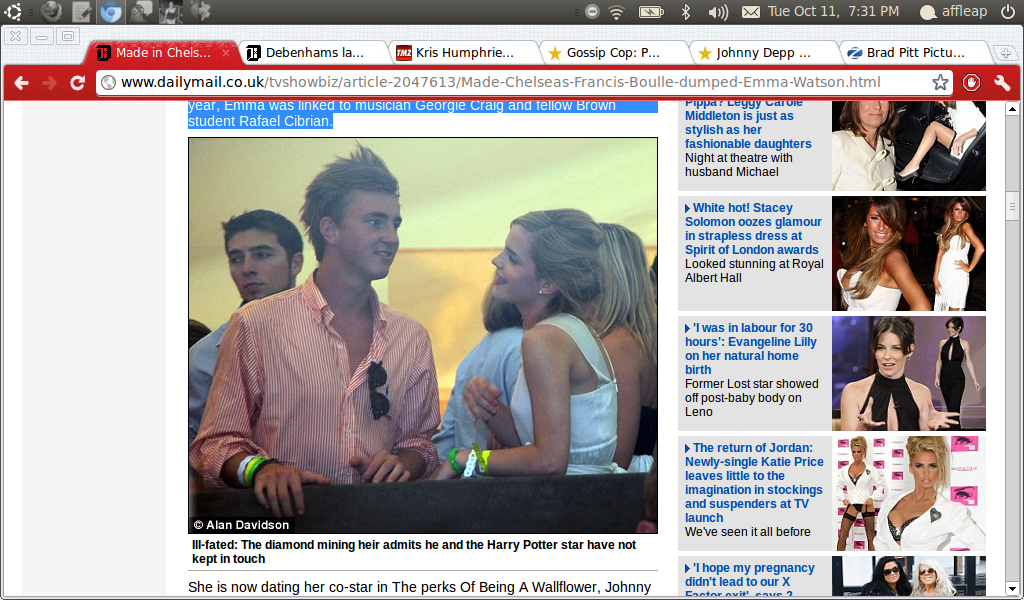
Task: Switch to Chromium via the panel icon
Action: point(110,12)
